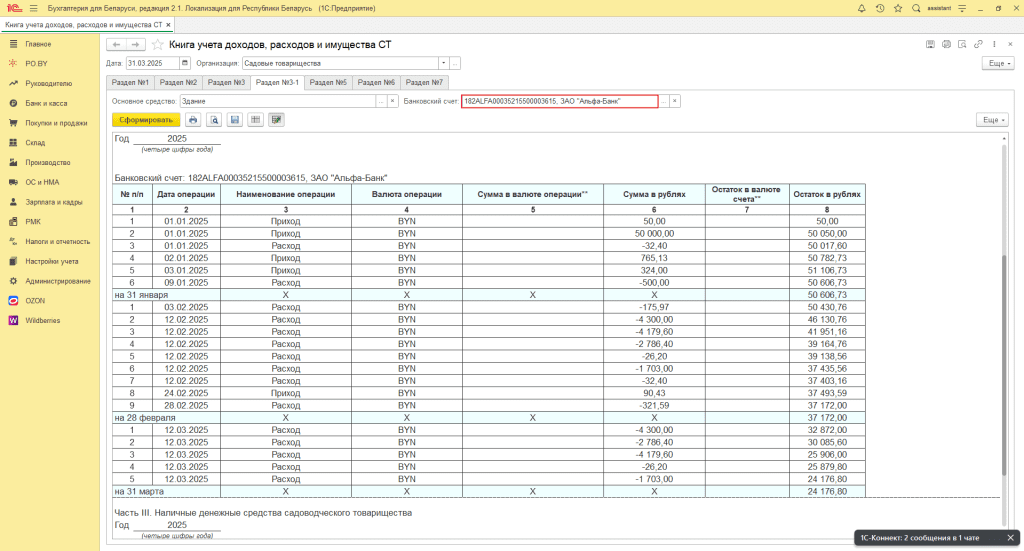Open the Налоги и отчетность section

click(57, 242)
